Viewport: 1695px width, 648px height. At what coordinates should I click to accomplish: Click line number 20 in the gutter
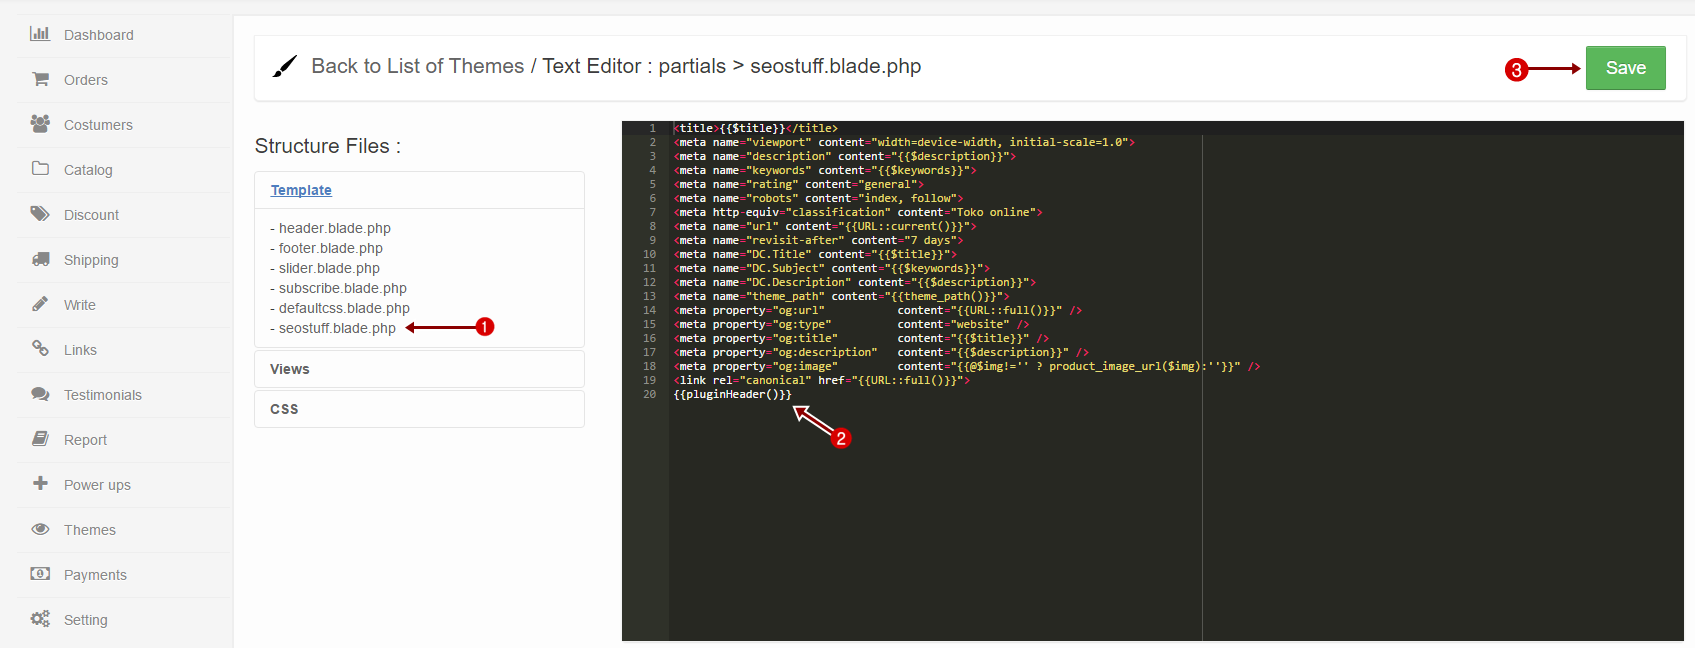[650, 394]
